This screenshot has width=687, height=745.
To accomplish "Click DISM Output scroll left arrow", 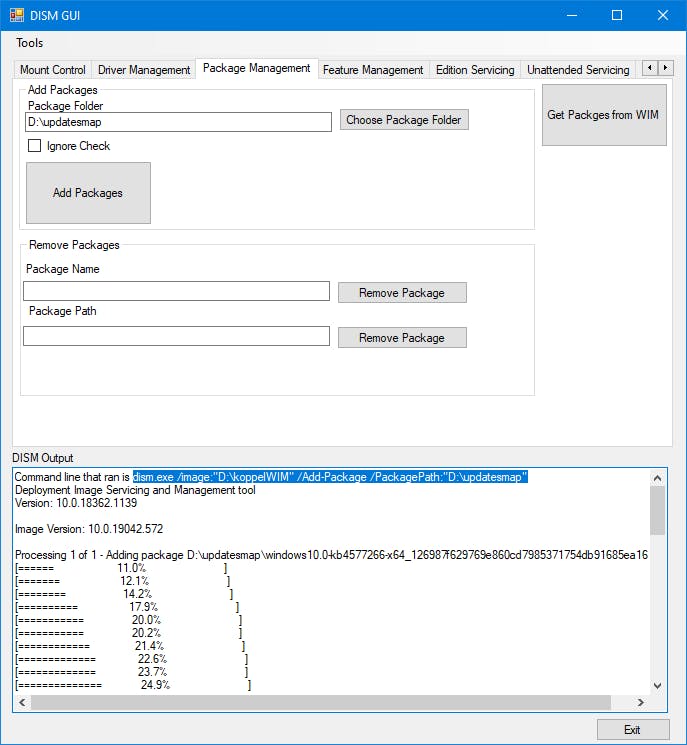I will point(22,702).
